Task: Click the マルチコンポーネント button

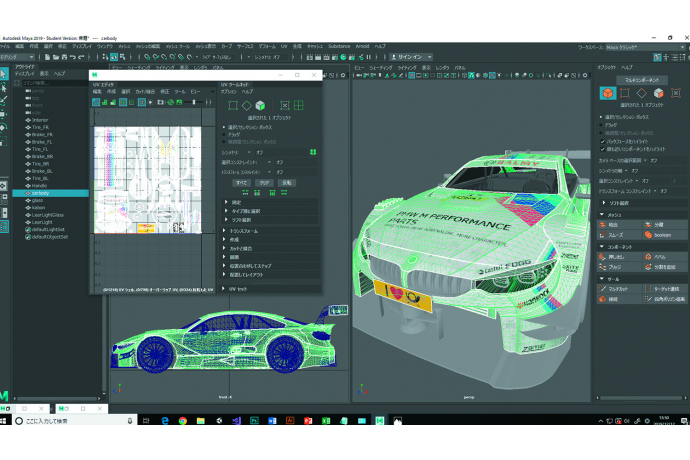Action: 642,80
